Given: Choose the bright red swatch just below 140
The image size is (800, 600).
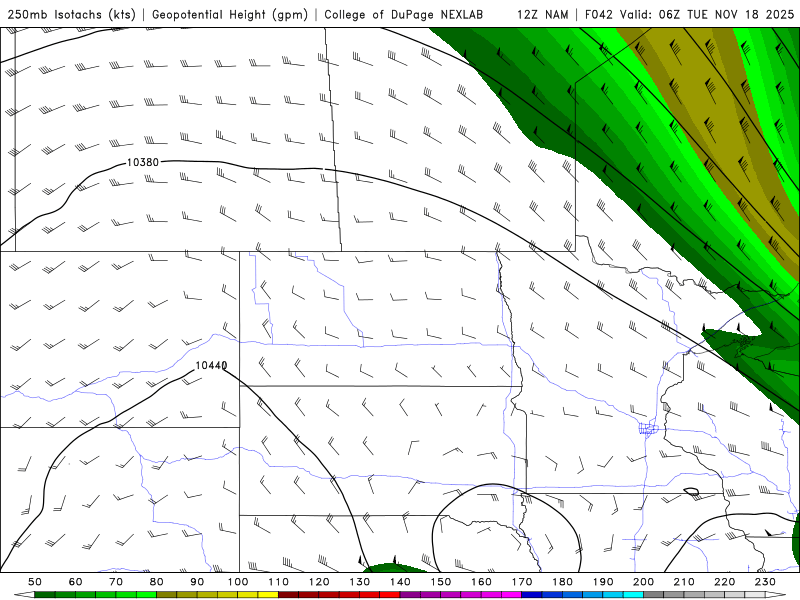Looking at the screenshot, I should (390, 594).
